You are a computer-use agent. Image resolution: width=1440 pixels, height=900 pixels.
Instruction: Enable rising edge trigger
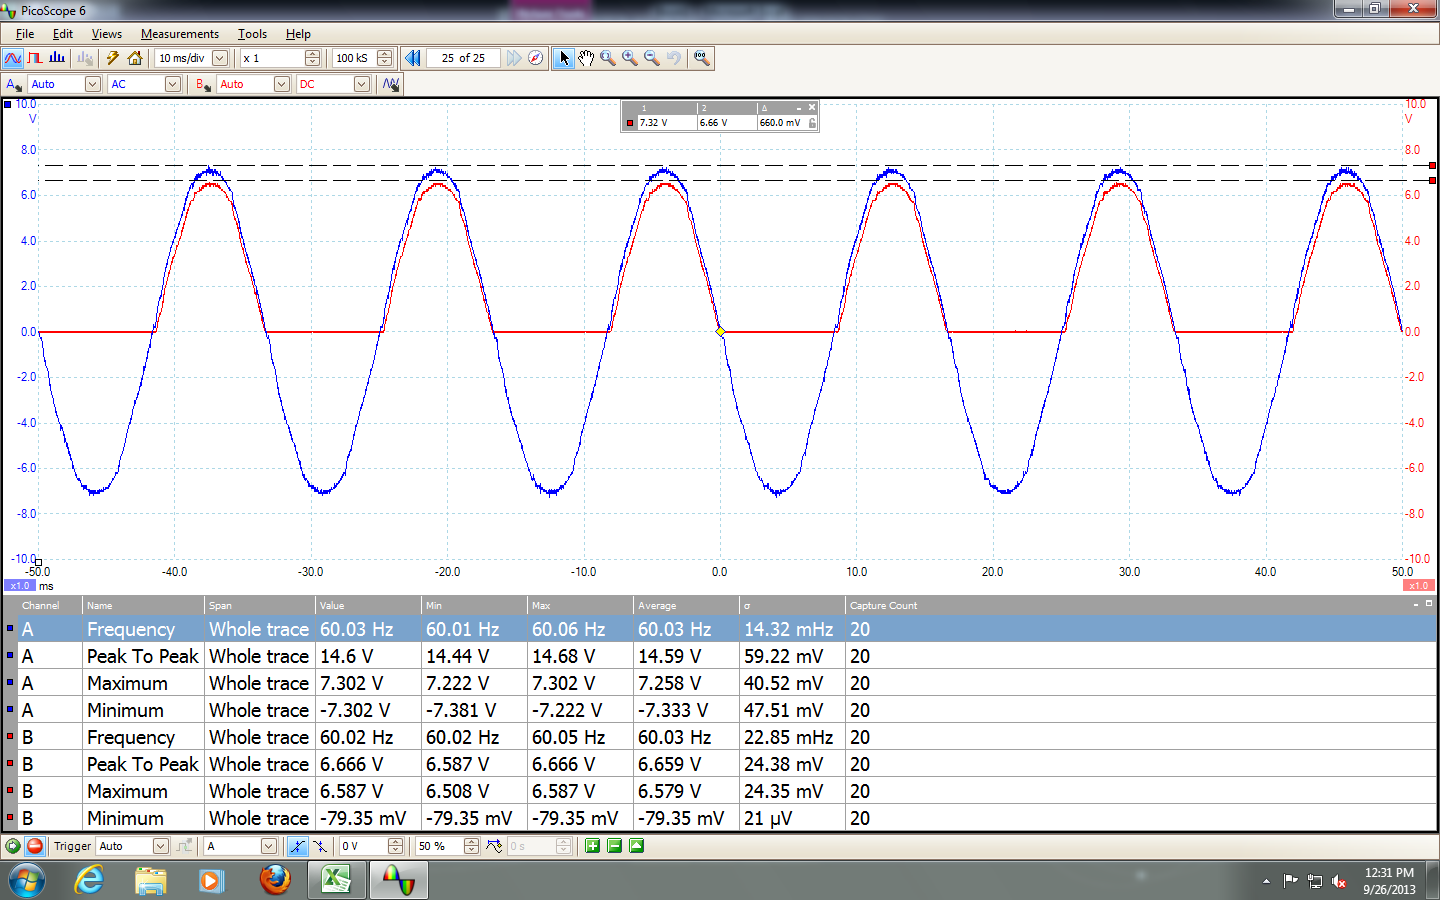(296, 846)
